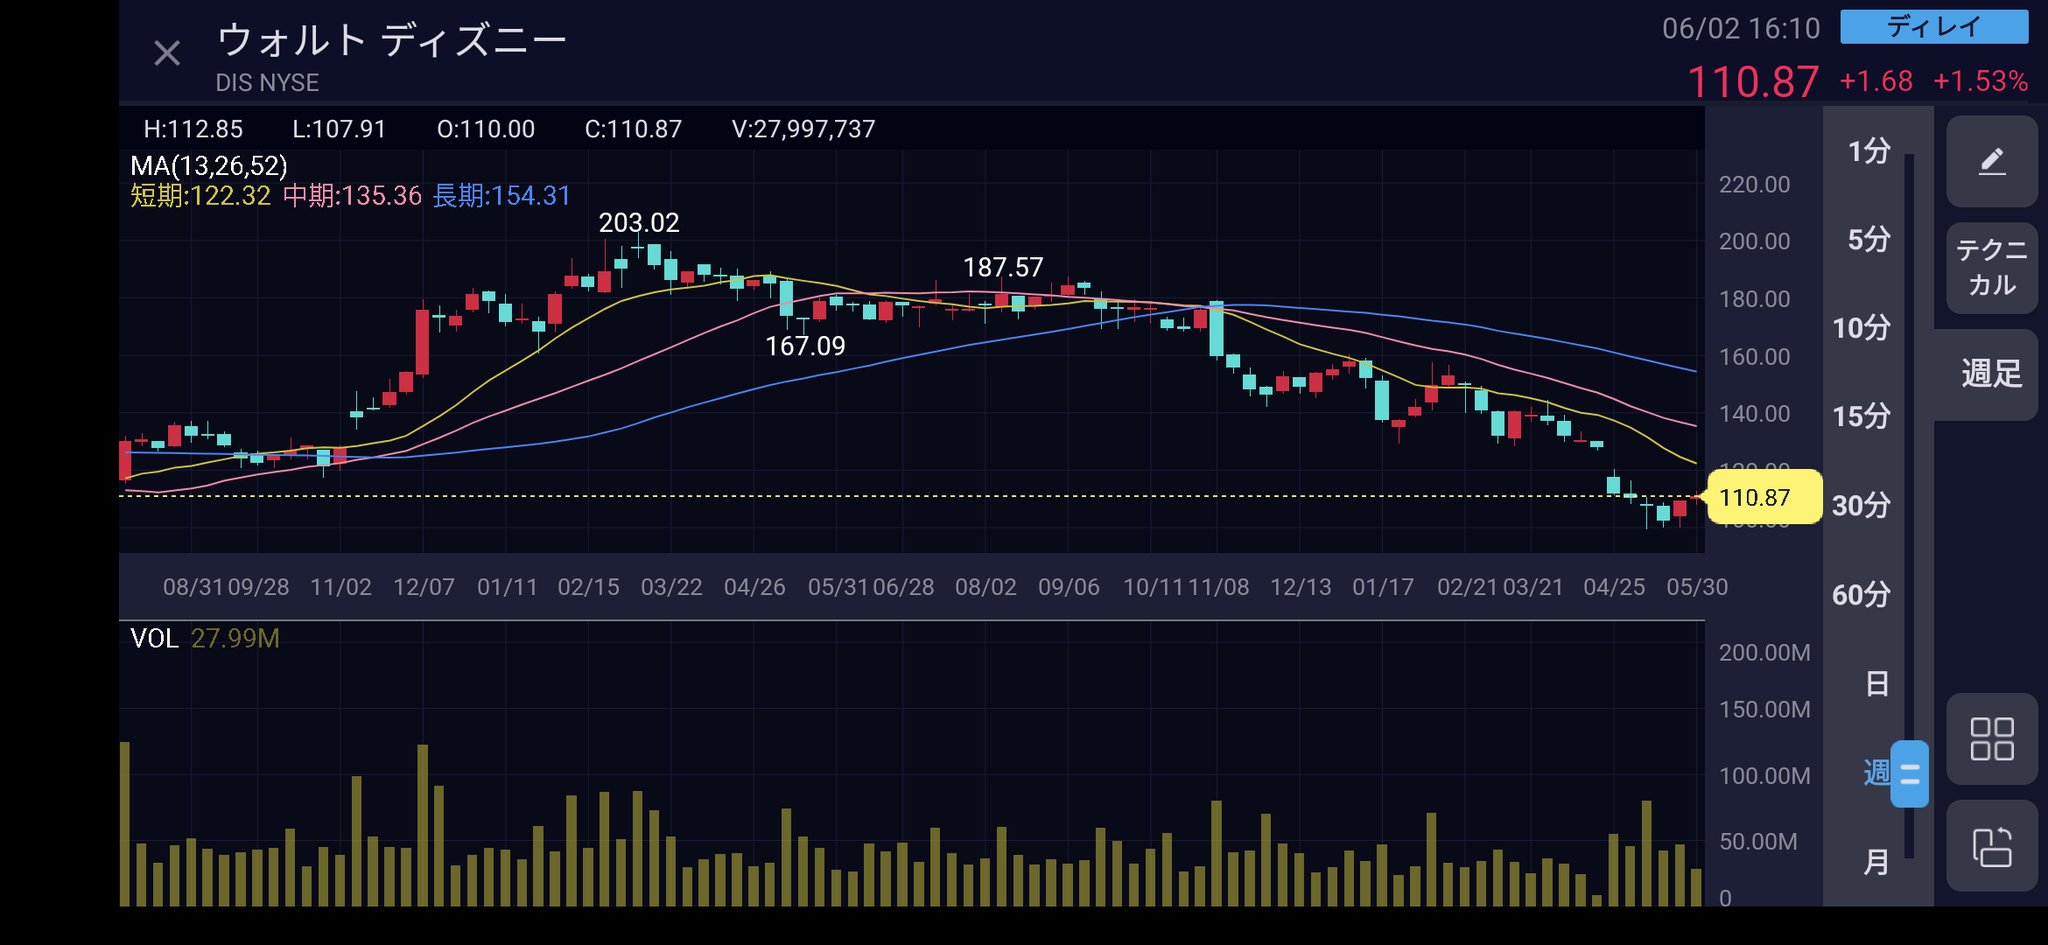
Task: Tap the 08/02 date on time axis
Action: [986, 587]
